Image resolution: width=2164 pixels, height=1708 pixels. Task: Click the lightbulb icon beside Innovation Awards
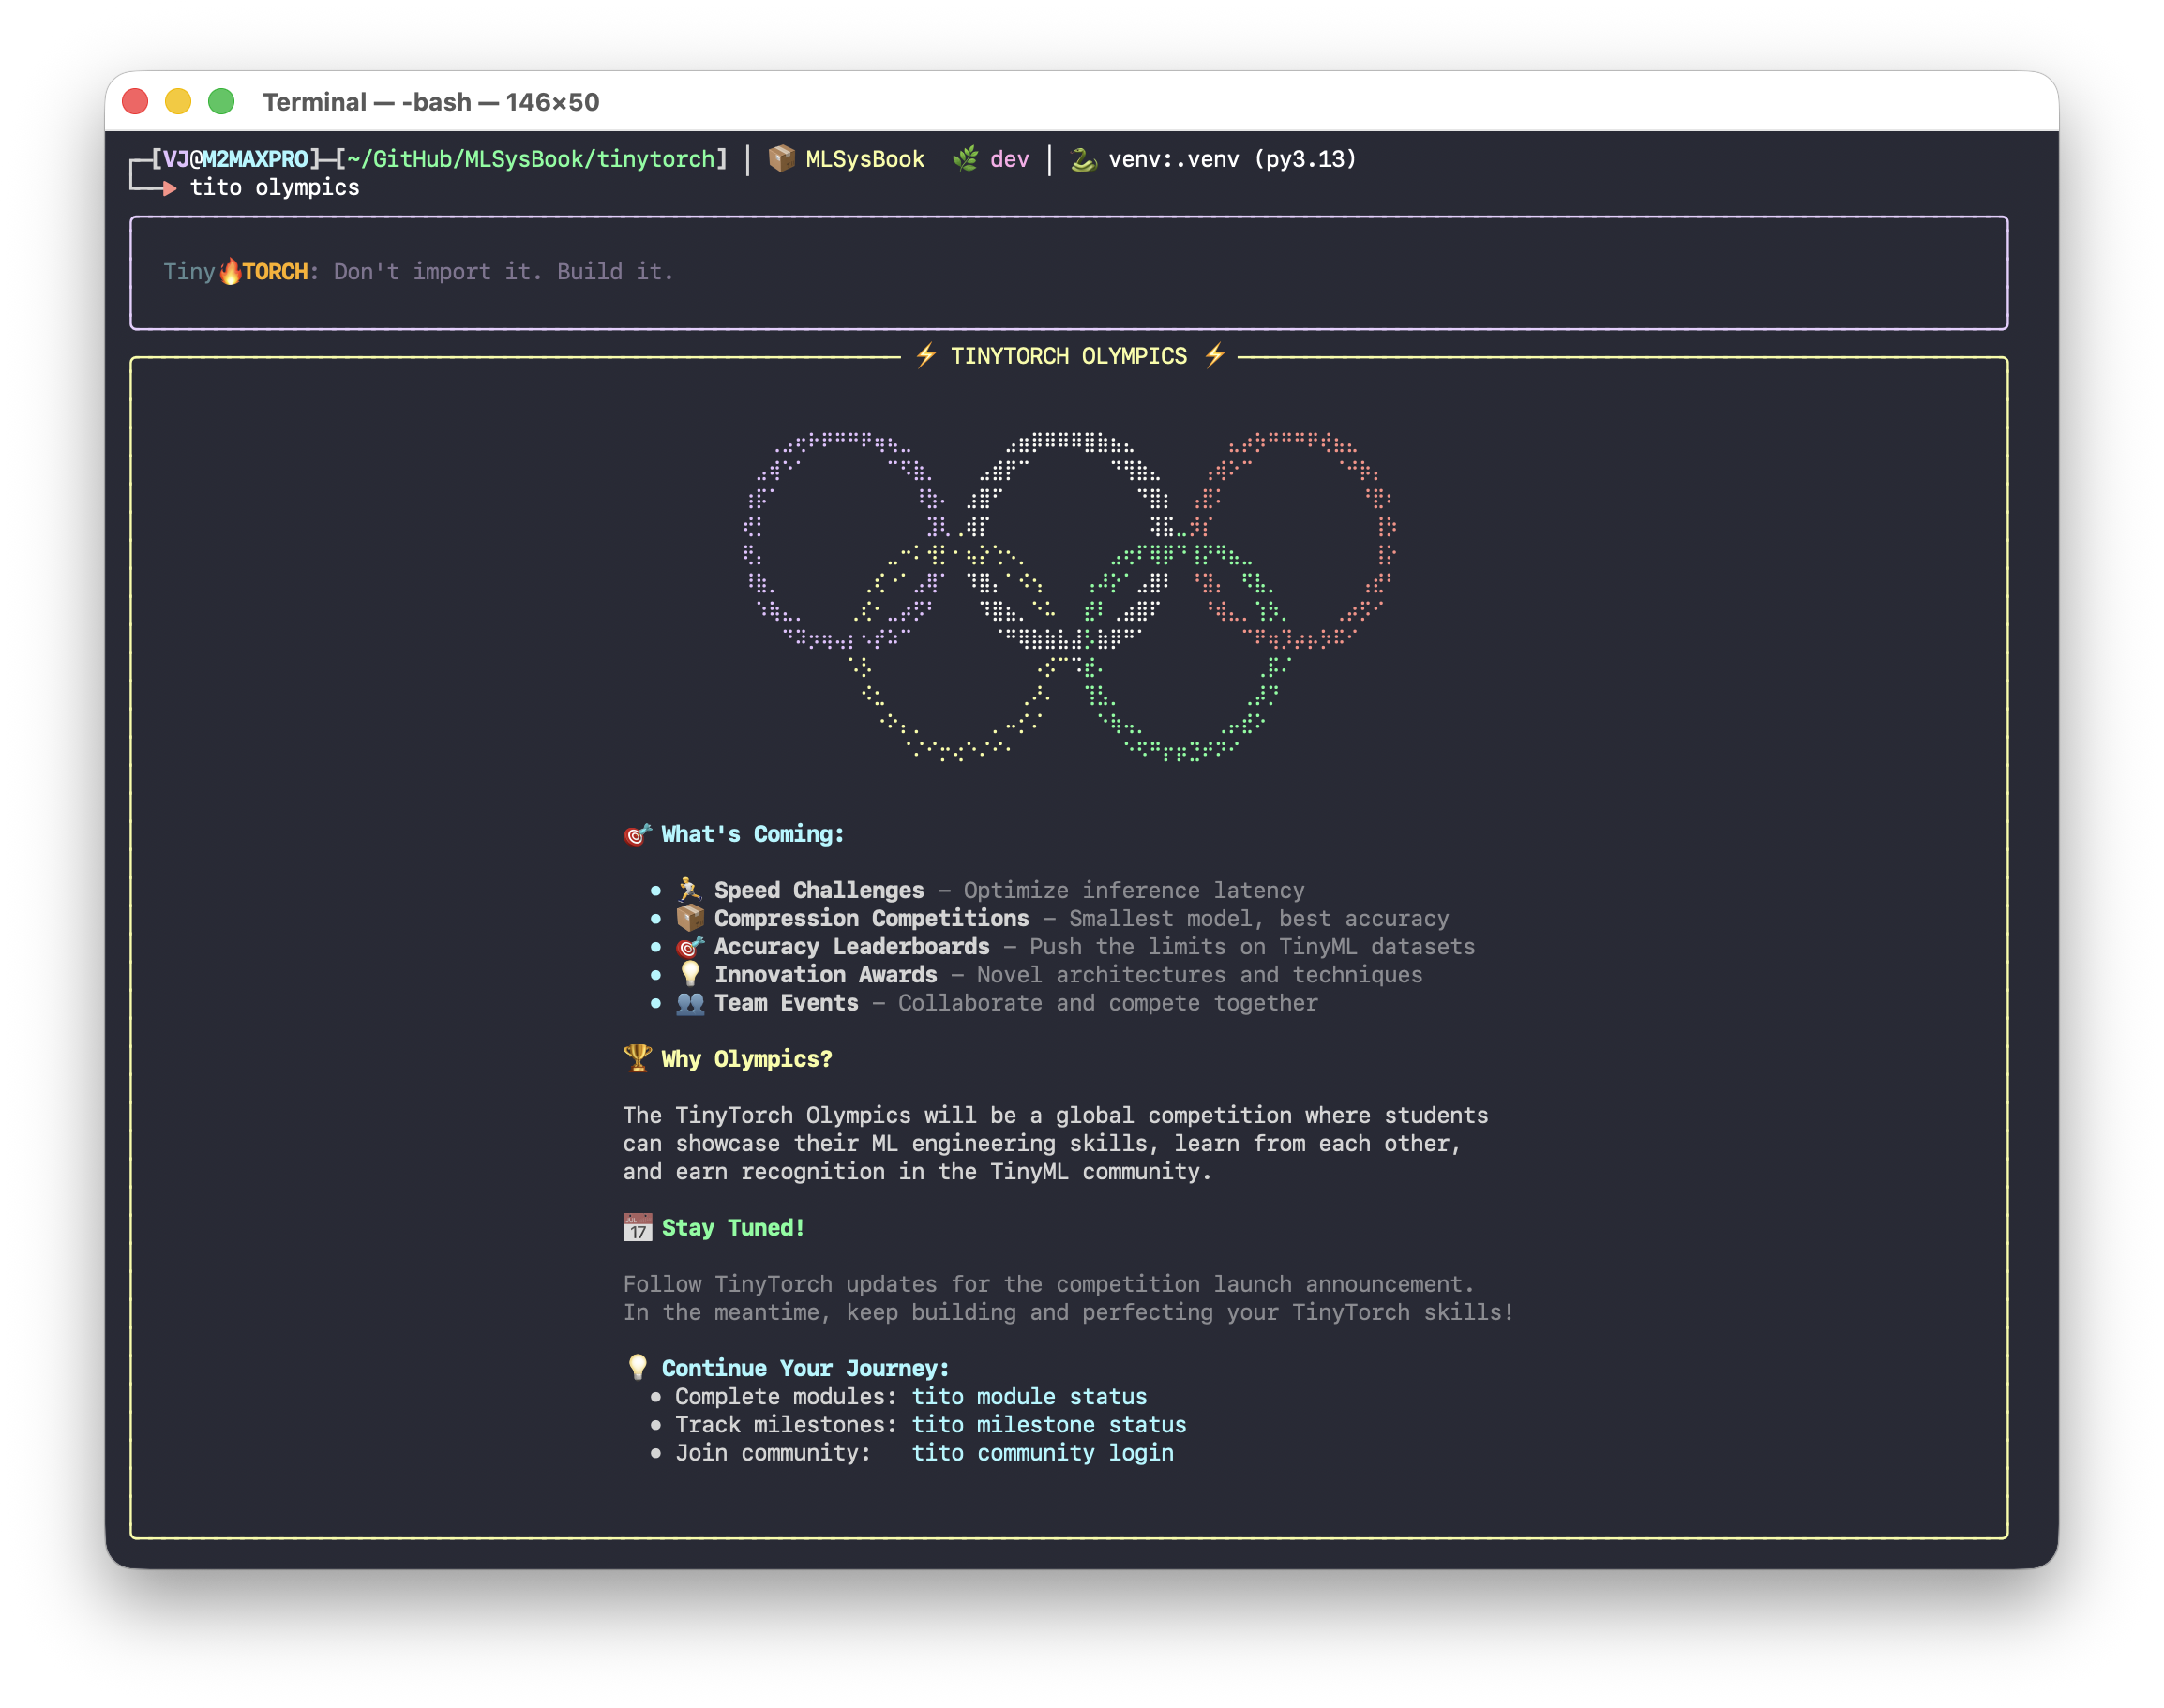point(689,973)
